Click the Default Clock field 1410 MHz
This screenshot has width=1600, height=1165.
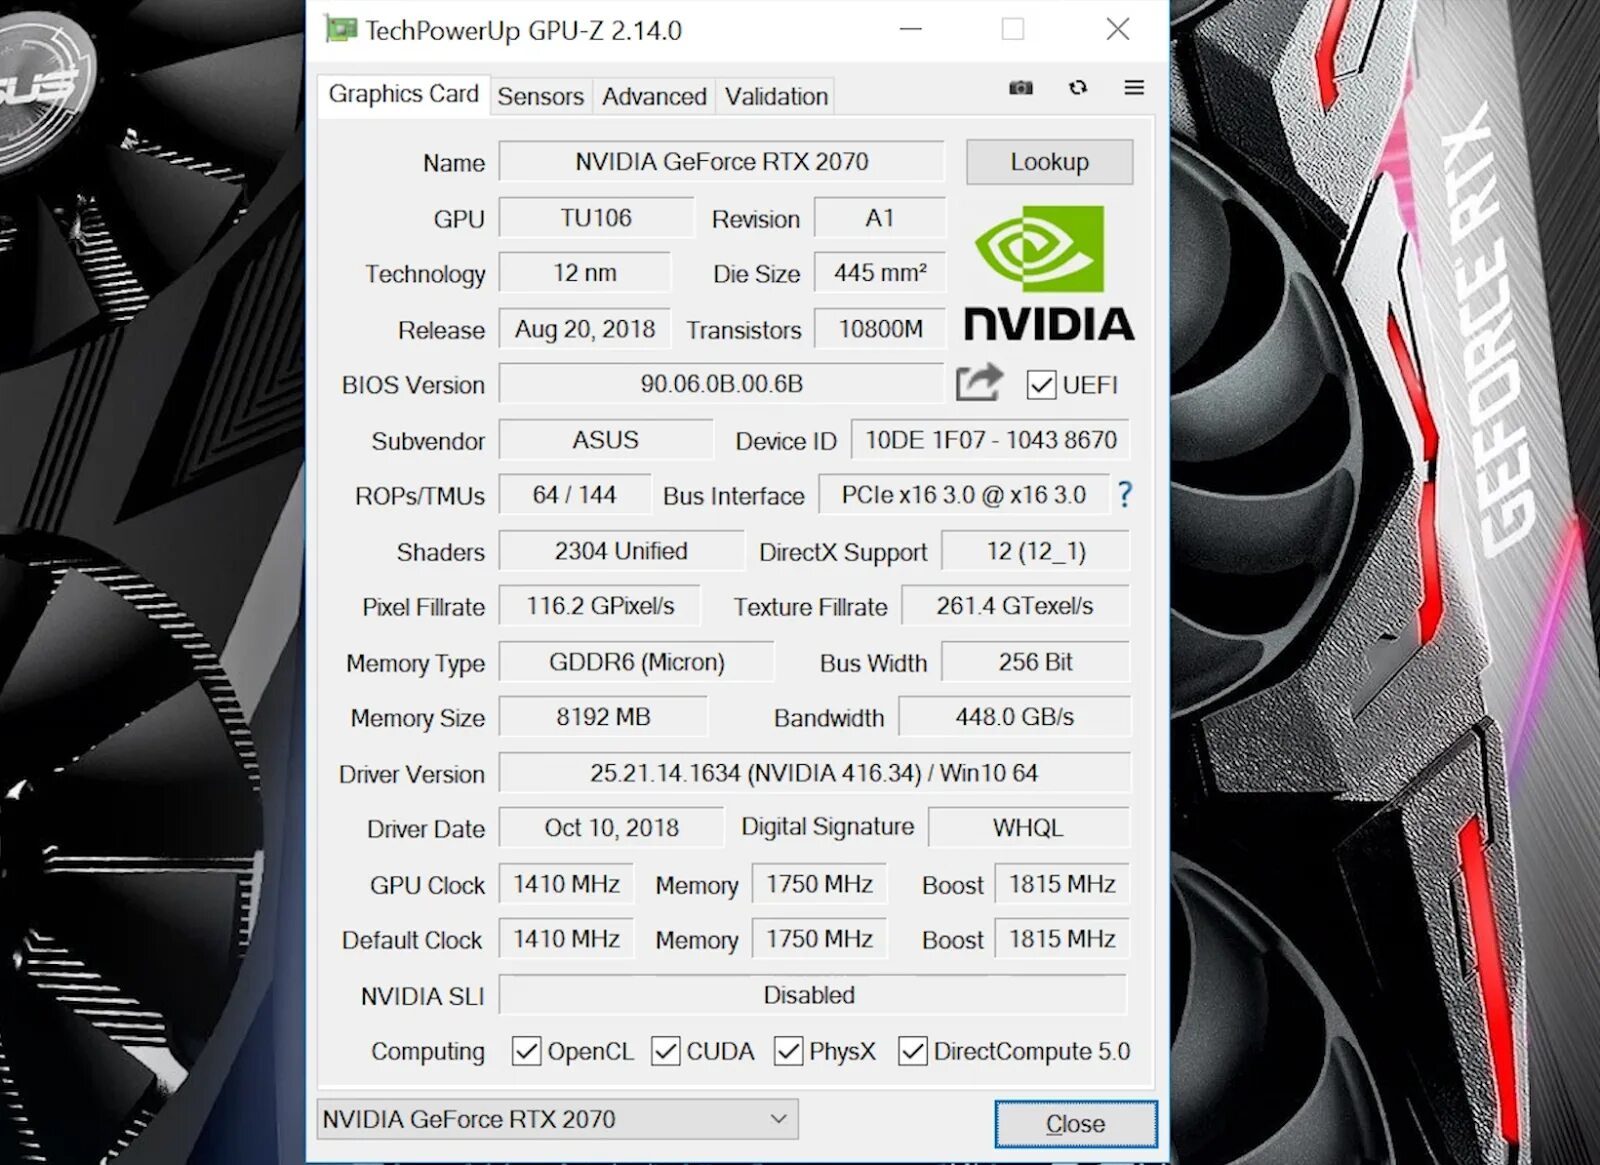click(x=566, y=939)
